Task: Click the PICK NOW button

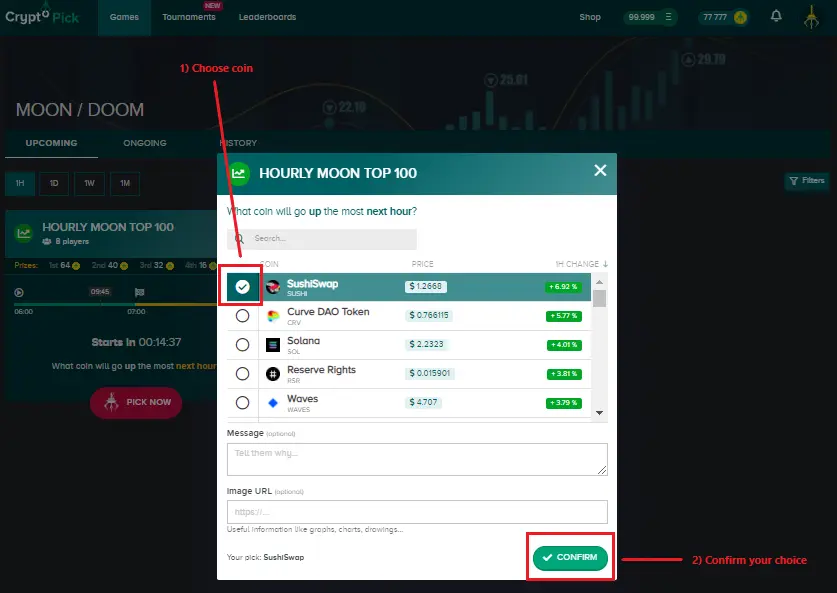Action: pyautogui.click(x=136, y=402)
